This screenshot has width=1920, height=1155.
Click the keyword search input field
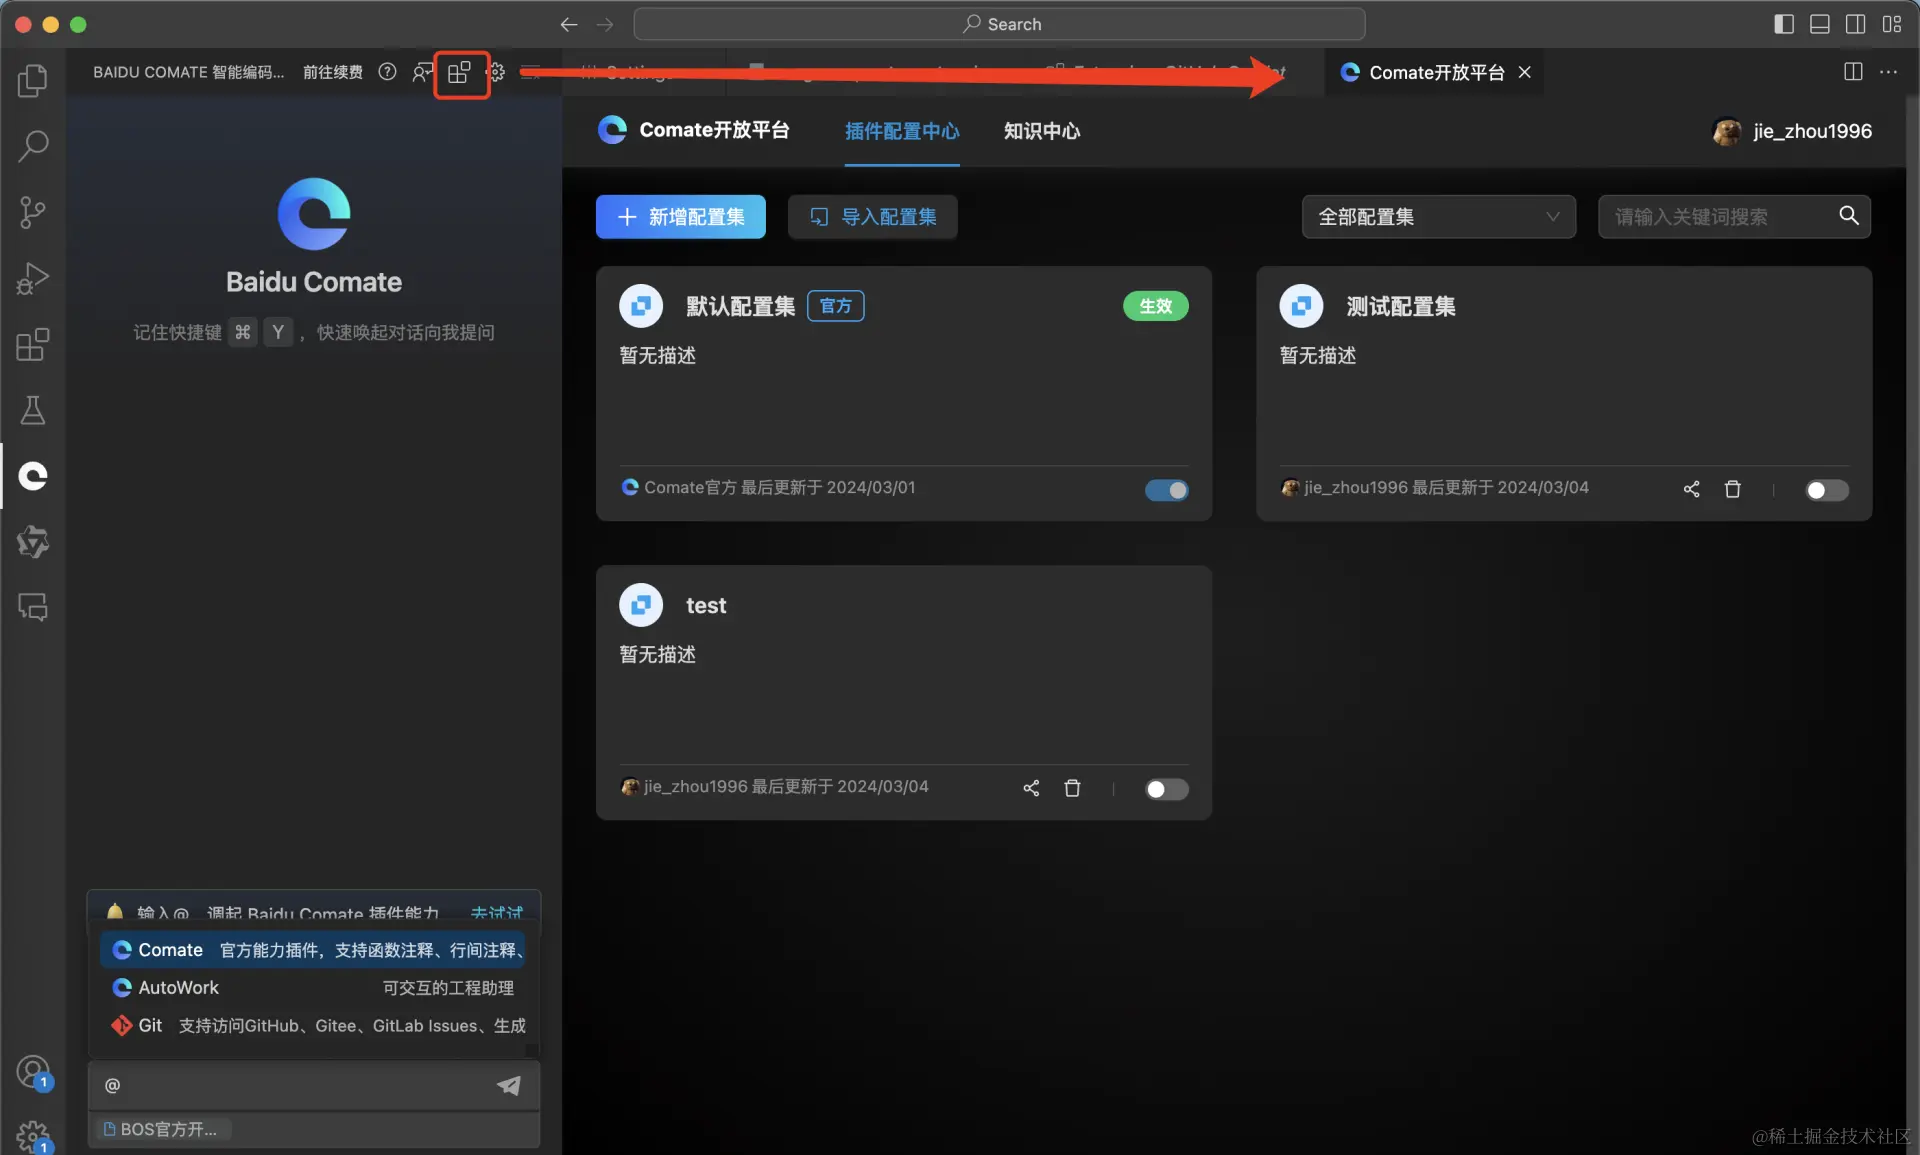[x=1716, y=217]
